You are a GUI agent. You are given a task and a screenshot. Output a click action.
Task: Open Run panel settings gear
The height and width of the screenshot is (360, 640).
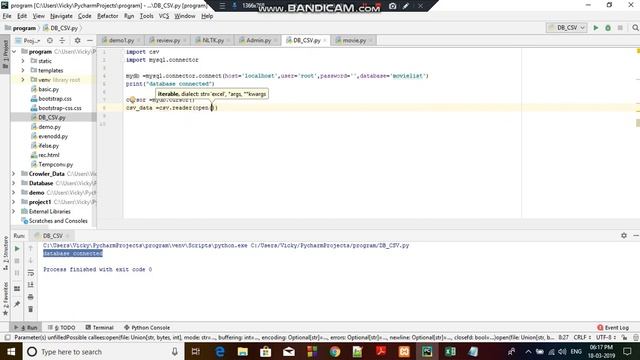click(624, 236)
